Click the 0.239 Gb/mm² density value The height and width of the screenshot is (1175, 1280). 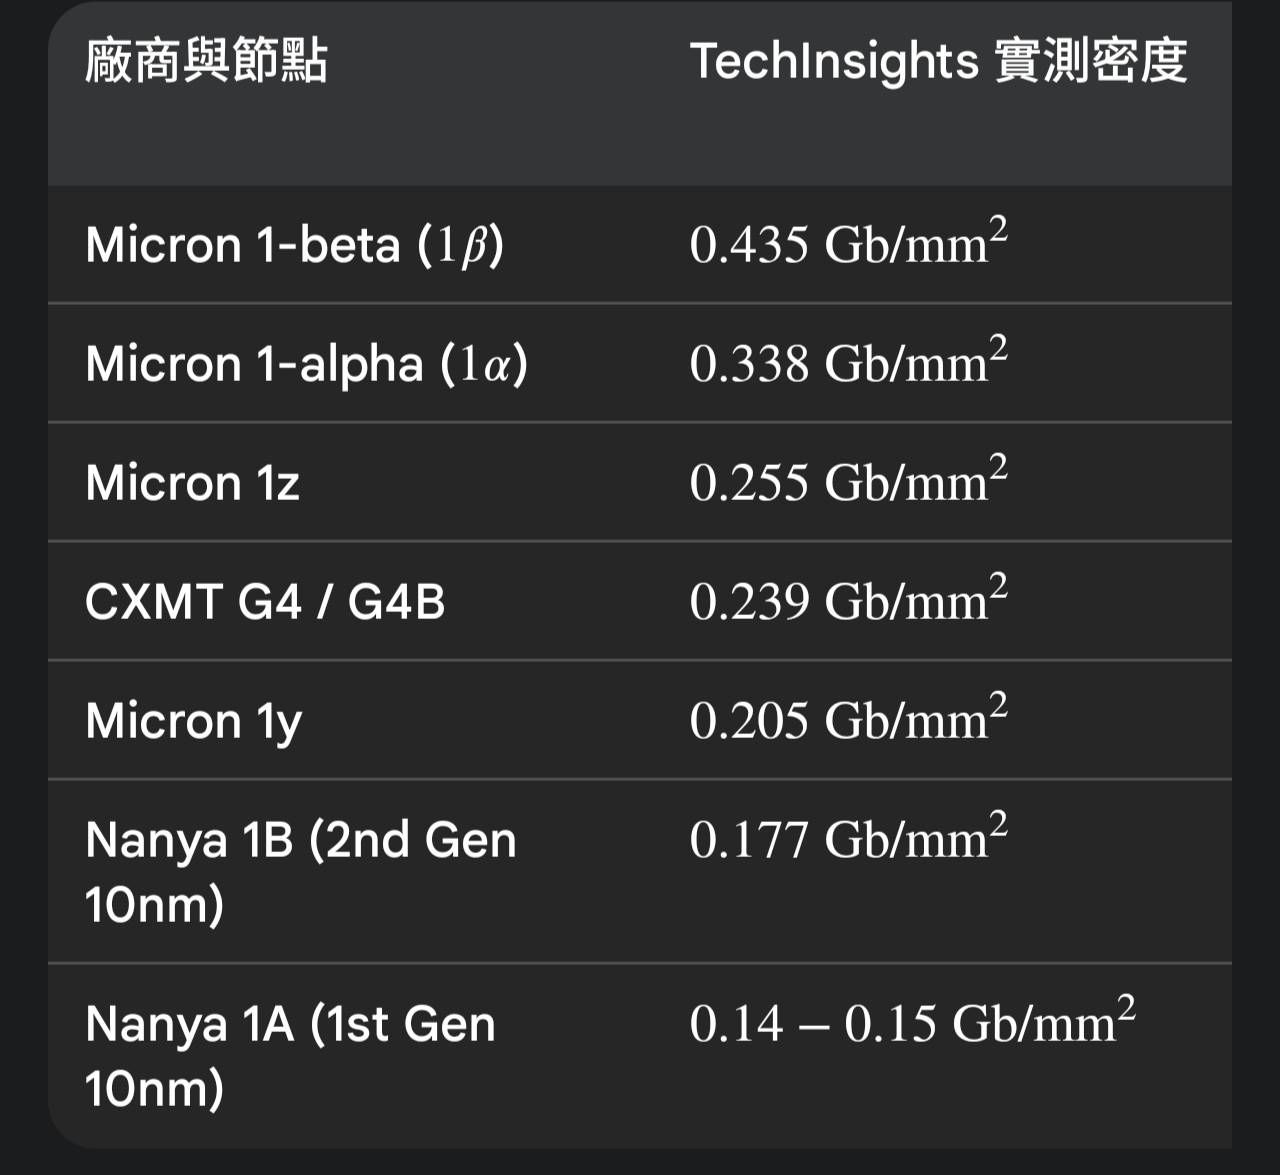pos(848,600)
